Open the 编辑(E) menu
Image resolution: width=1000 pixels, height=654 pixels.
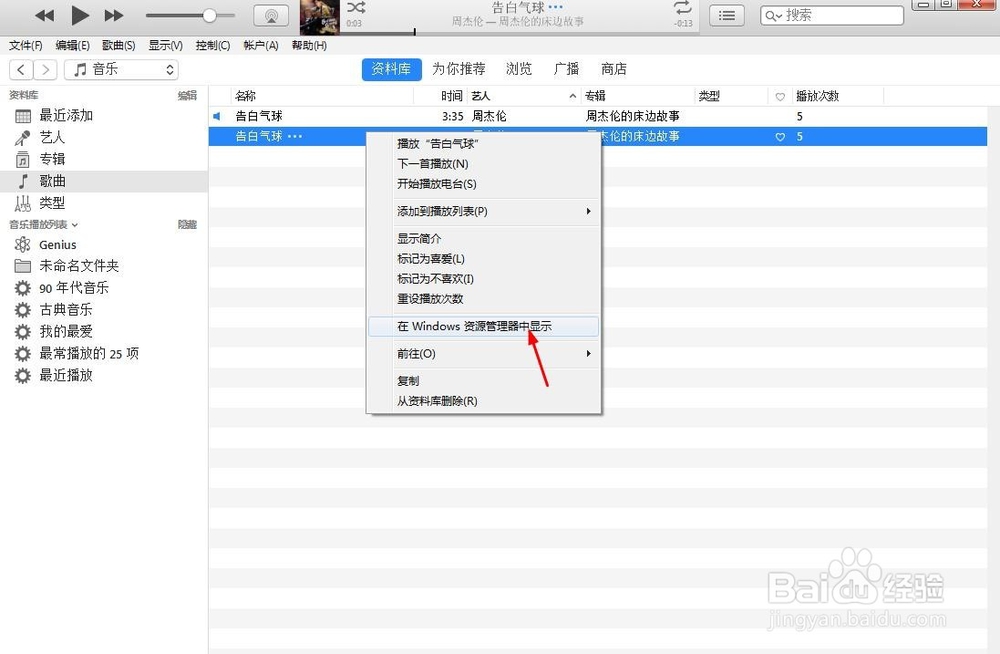72,45
